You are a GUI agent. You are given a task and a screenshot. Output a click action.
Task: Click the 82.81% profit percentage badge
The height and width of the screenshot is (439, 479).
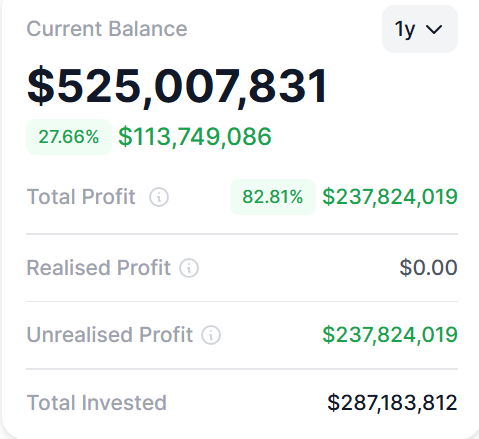pos(273,197)
